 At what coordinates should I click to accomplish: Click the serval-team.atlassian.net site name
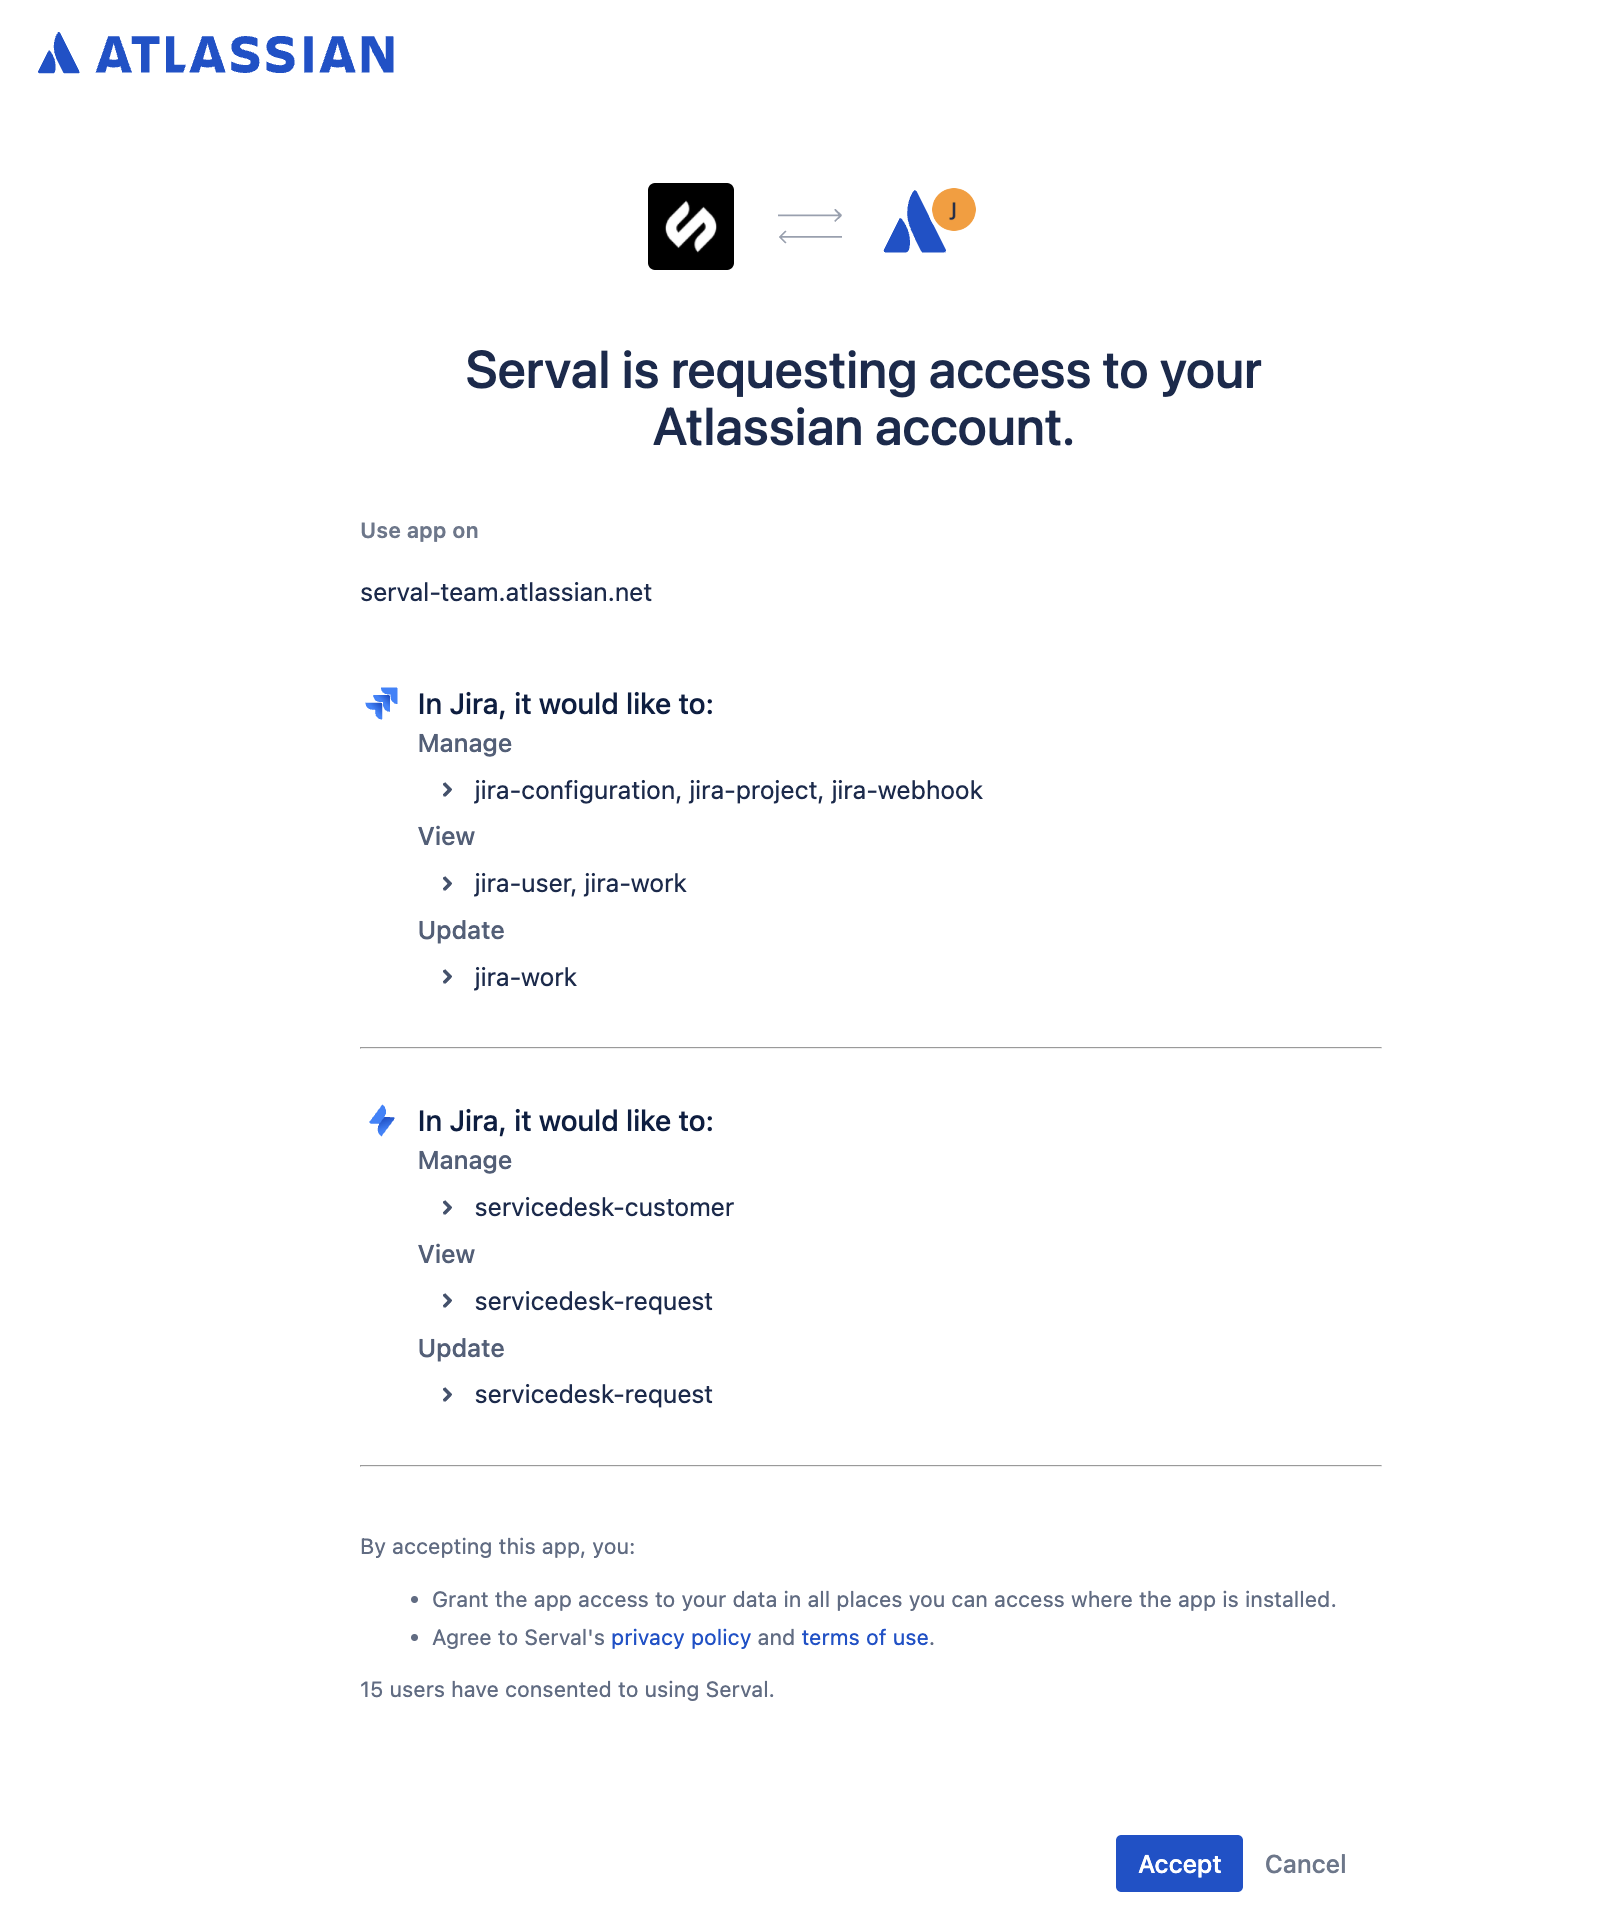tap(505, 591)
